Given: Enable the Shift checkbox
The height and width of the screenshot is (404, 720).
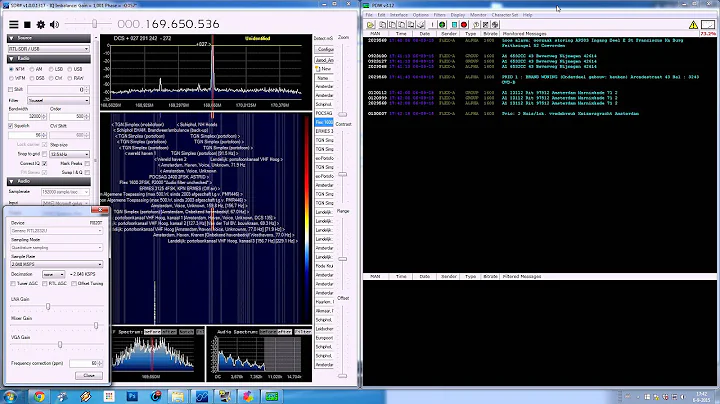Looking at the screenshot, I should point(11,90).
